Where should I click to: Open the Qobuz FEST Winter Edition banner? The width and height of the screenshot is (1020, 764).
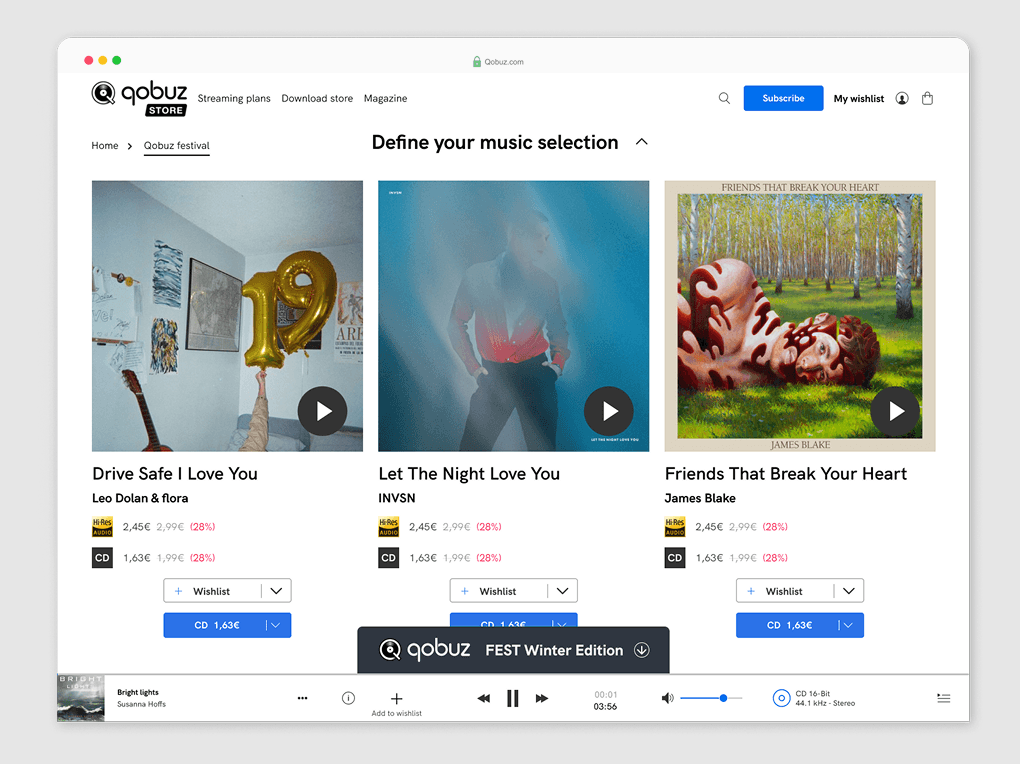pyautogui.click(x=513, y=650)
